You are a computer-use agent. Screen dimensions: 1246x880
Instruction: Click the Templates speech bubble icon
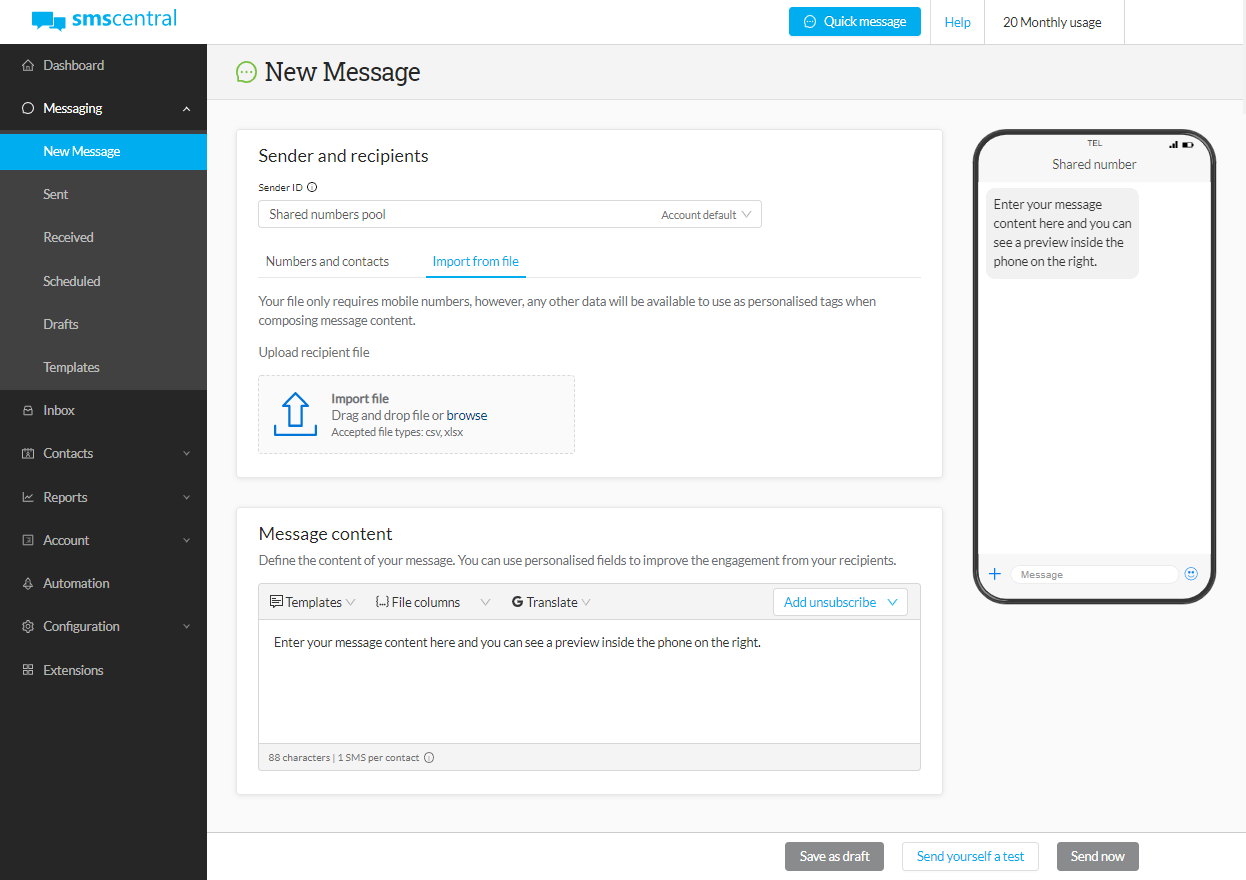point(276,602)
